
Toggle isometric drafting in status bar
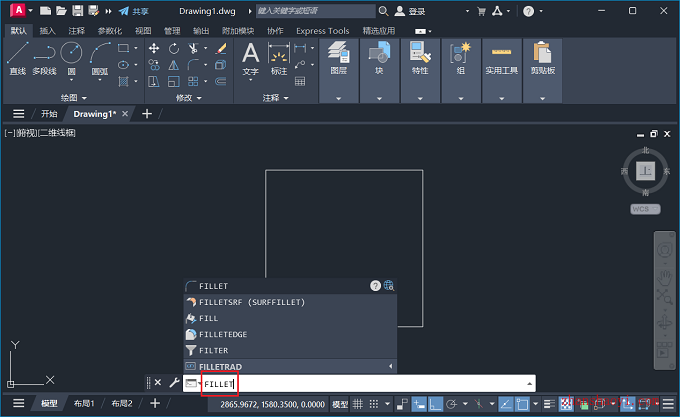click(x=479, y=404)
